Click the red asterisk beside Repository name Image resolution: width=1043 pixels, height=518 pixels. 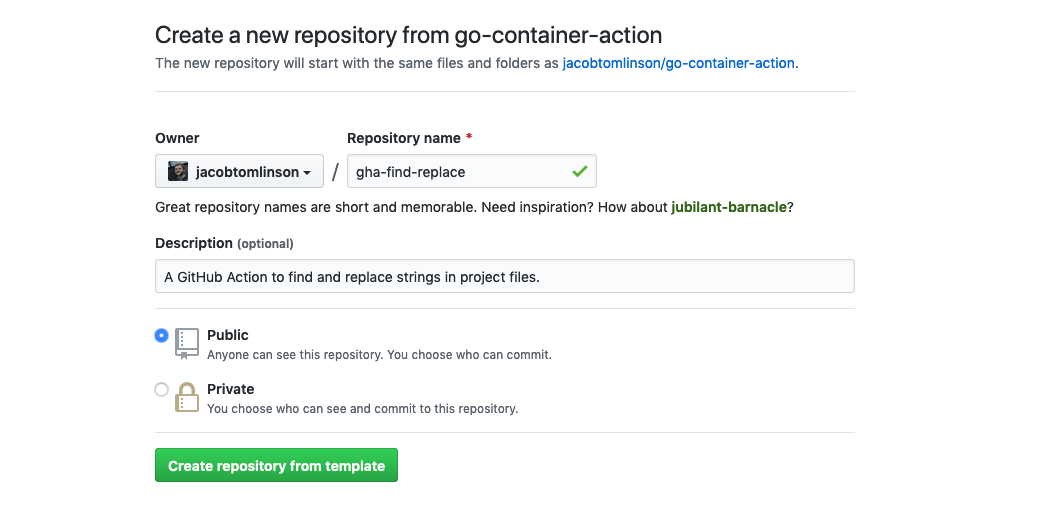[x=470, y=138]
